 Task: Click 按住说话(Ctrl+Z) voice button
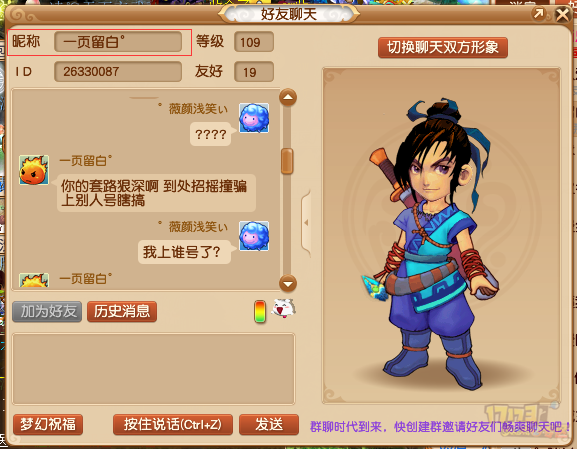coord(173,424)
